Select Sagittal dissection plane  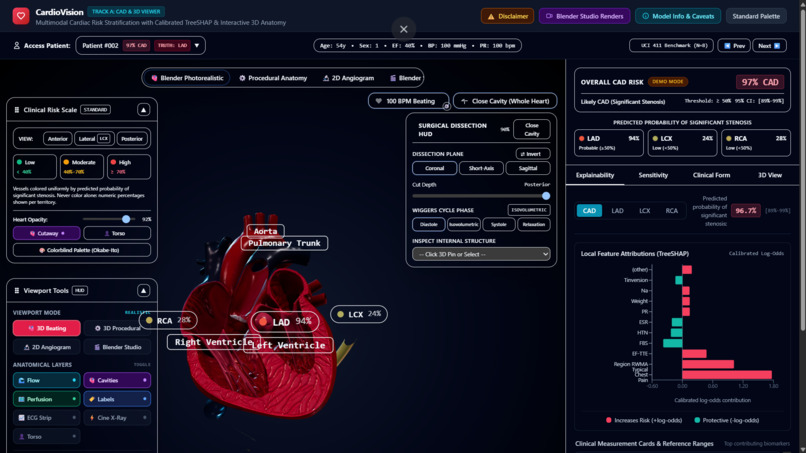point(528,168)
